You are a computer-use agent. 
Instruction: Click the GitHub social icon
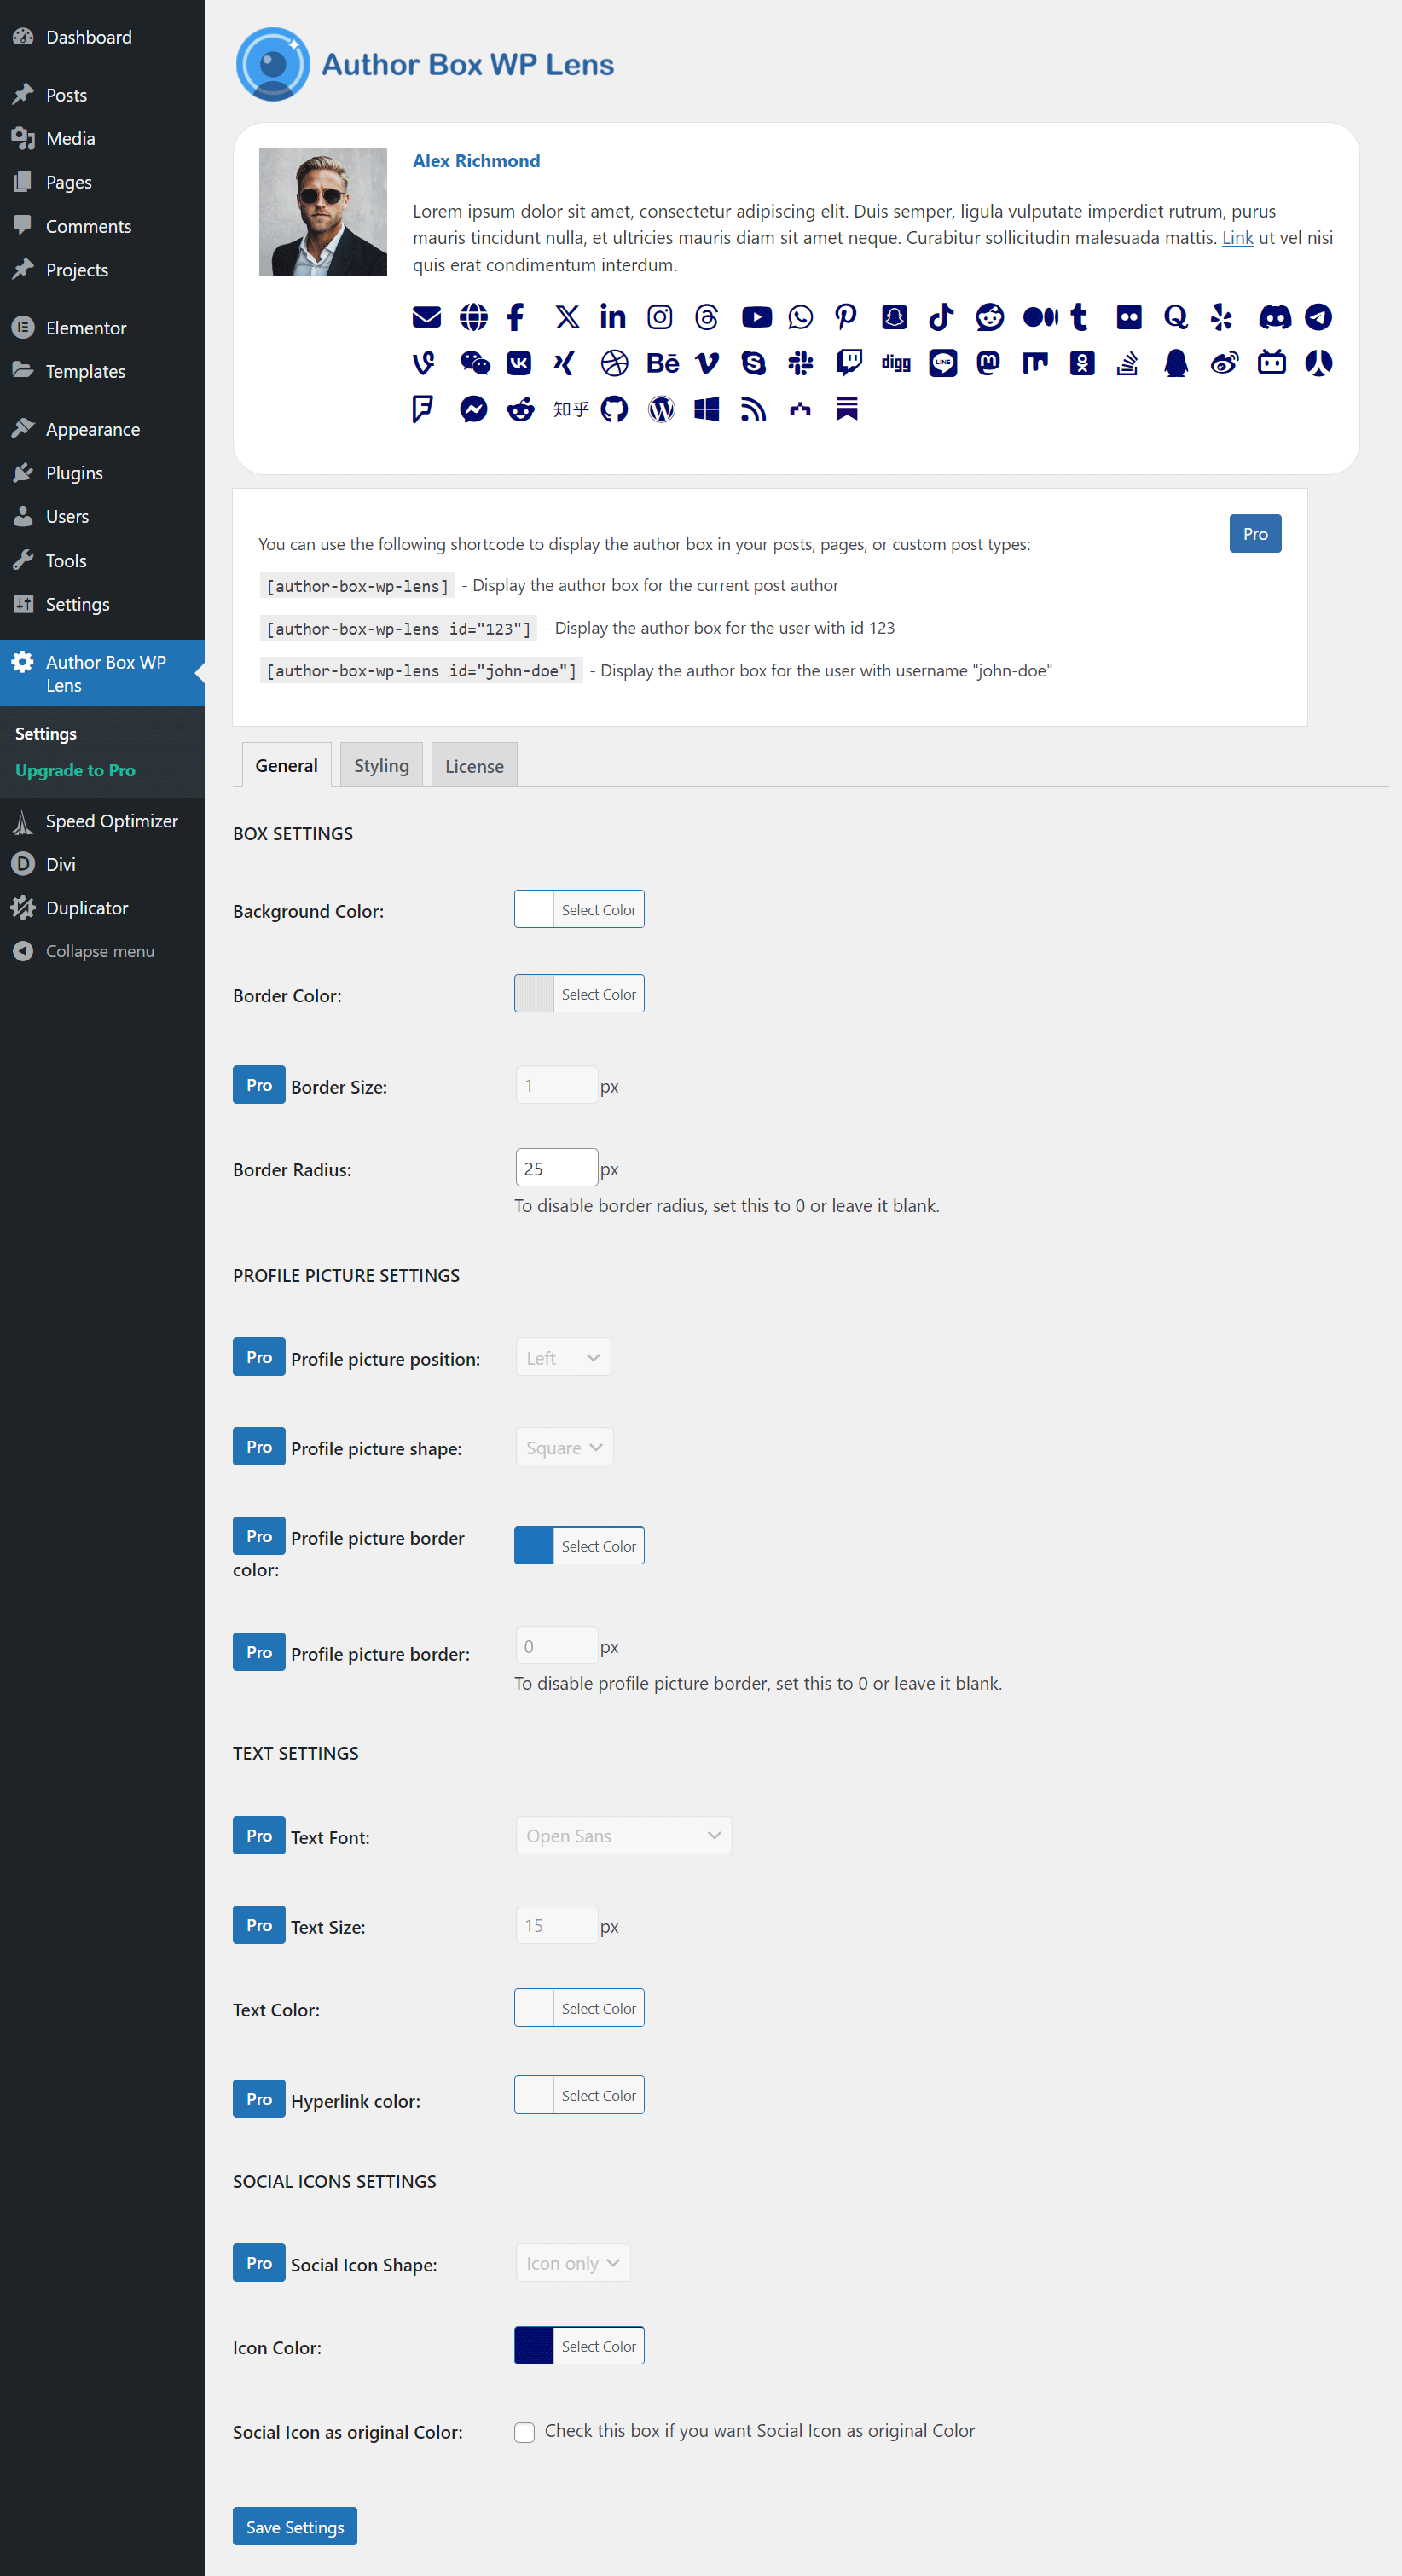click(614, 409)
